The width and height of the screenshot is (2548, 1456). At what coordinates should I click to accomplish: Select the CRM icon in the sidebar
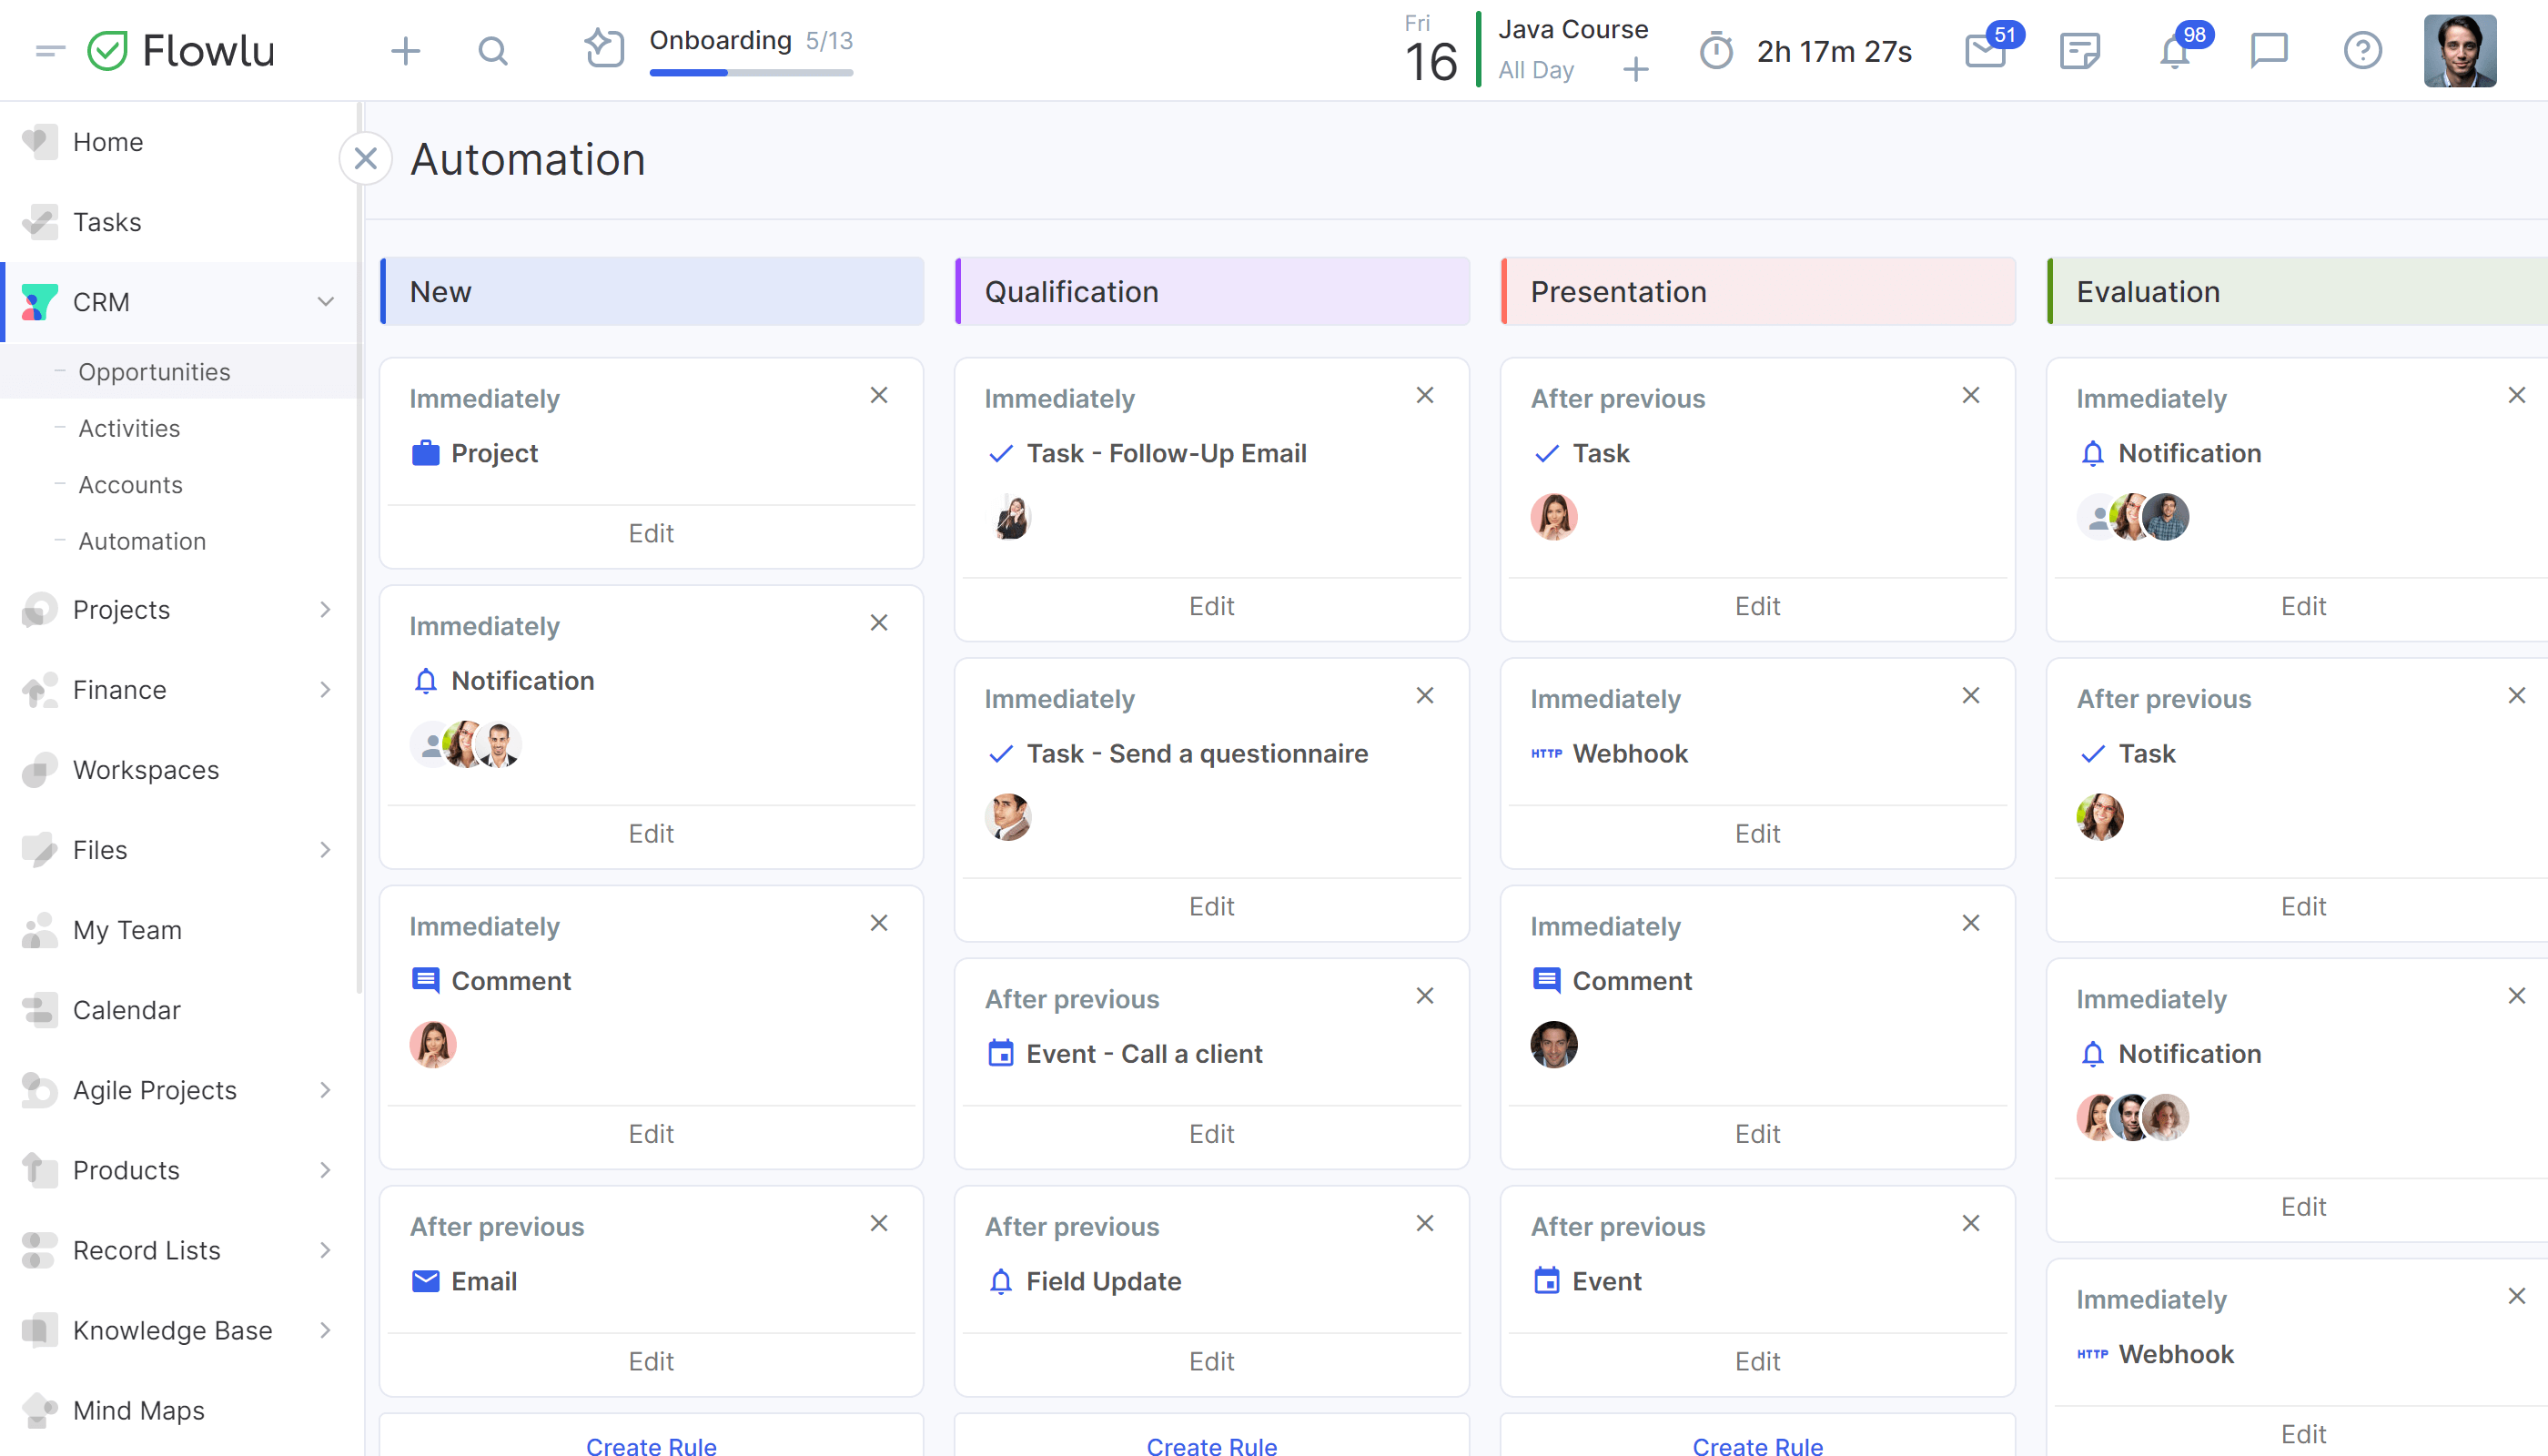point(38,302)
